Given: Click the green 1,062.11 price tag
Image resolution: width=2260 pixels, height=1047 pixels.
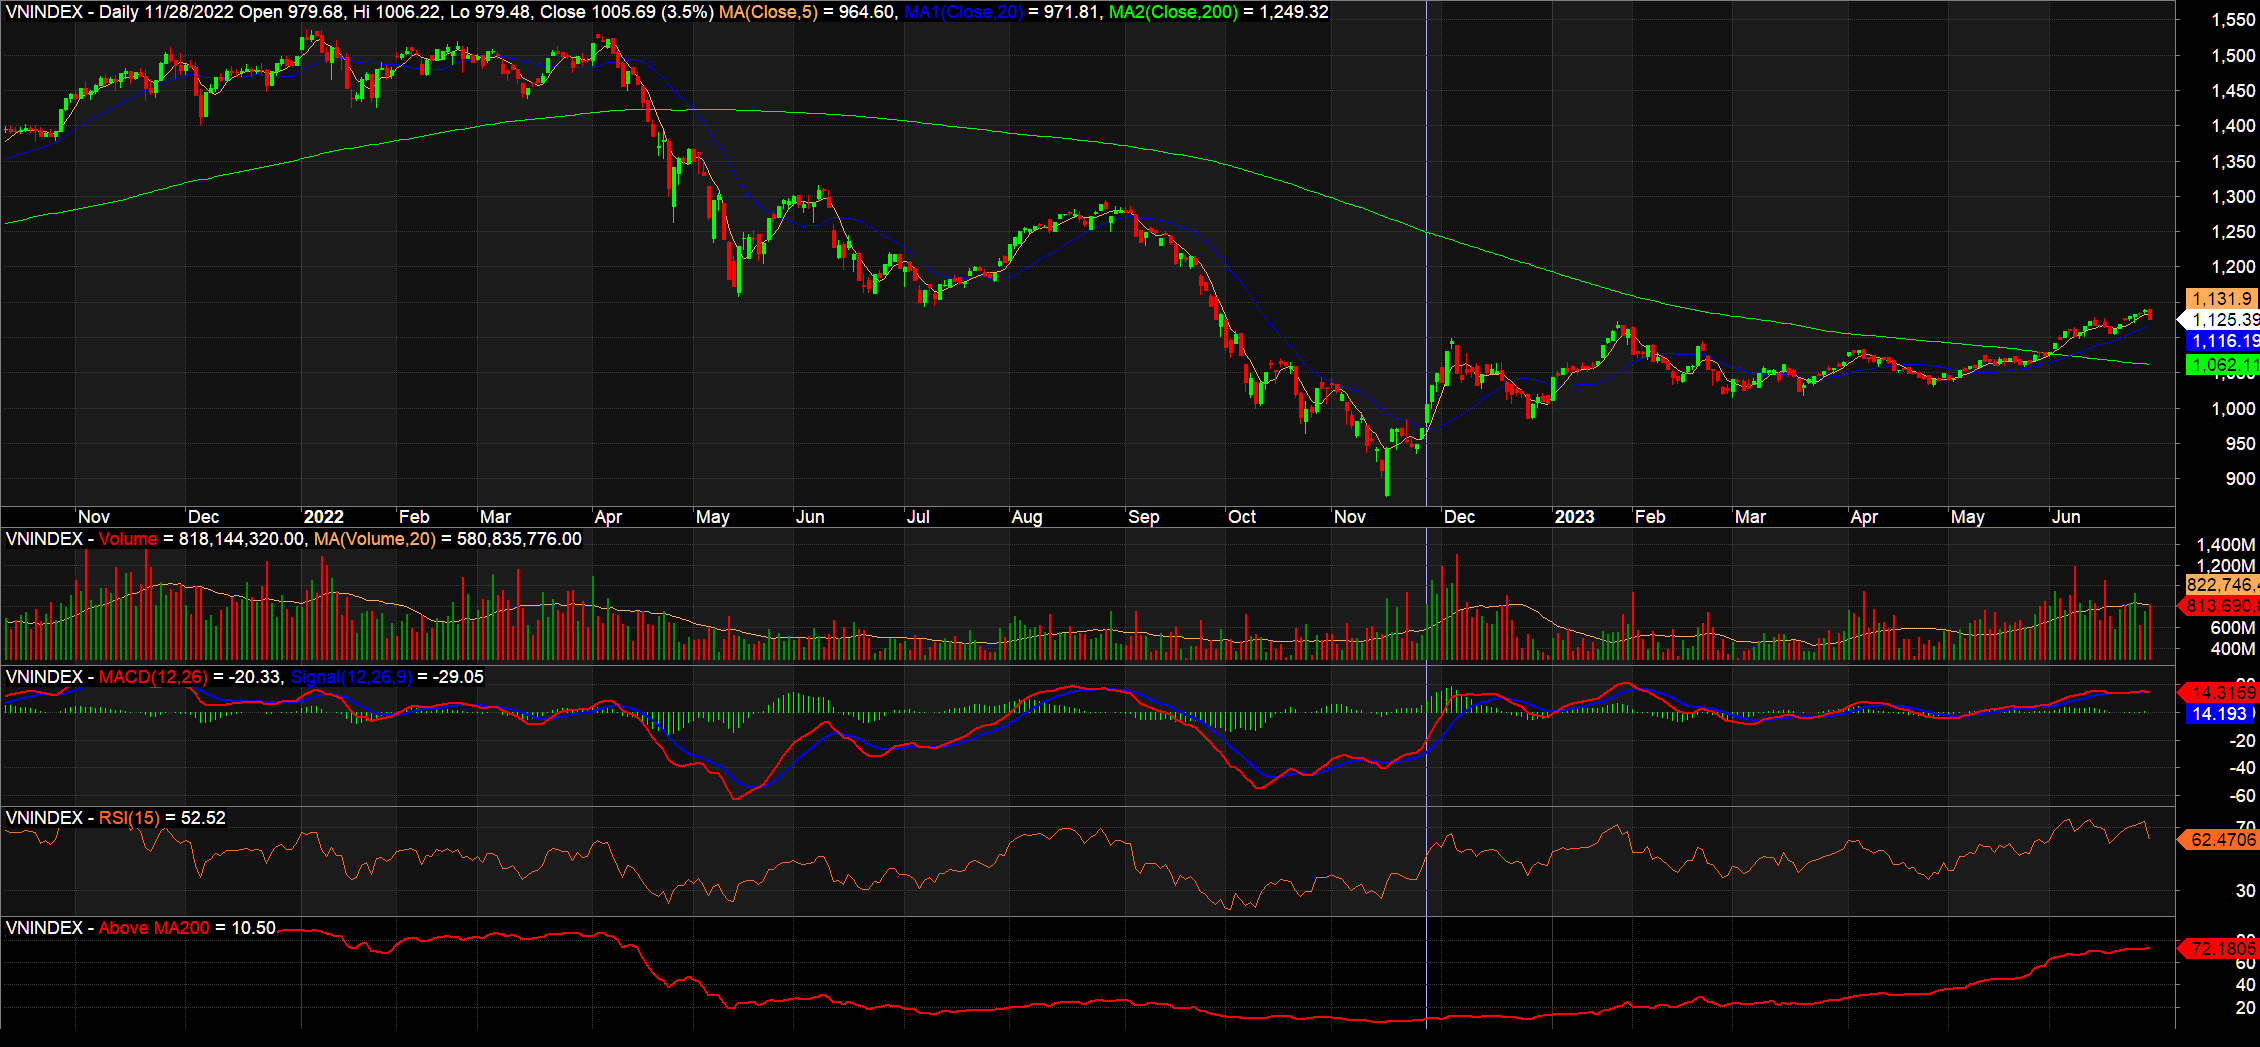Looking at the screenshot, I should coord(2224,365).
